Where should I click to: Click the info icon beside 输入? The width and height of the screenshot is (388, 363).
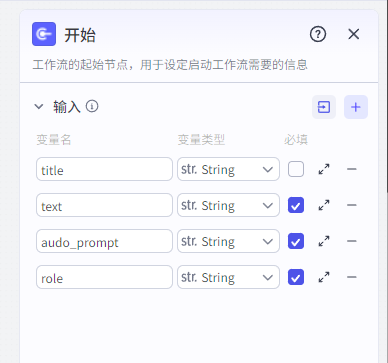click(x=92, y=106)
